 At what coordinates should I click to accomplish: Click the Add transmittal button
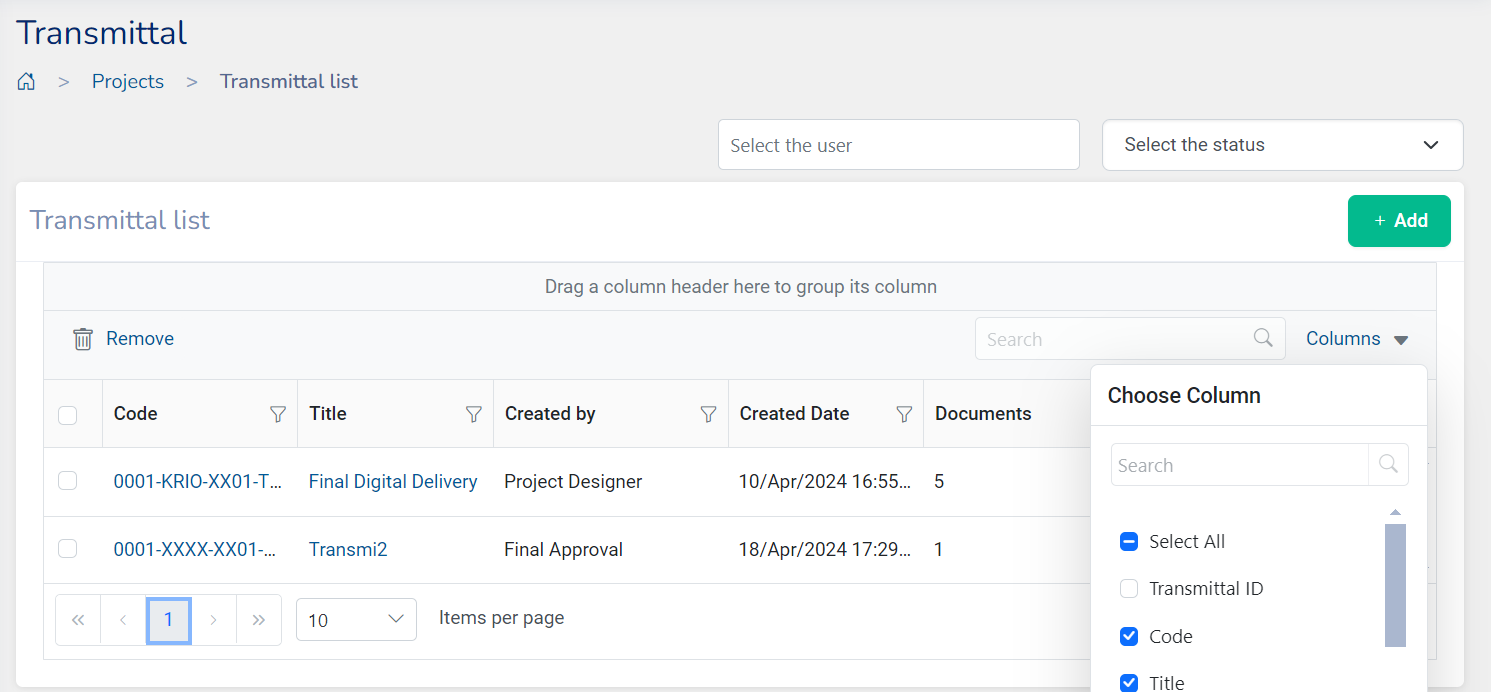click(1398, 221)
